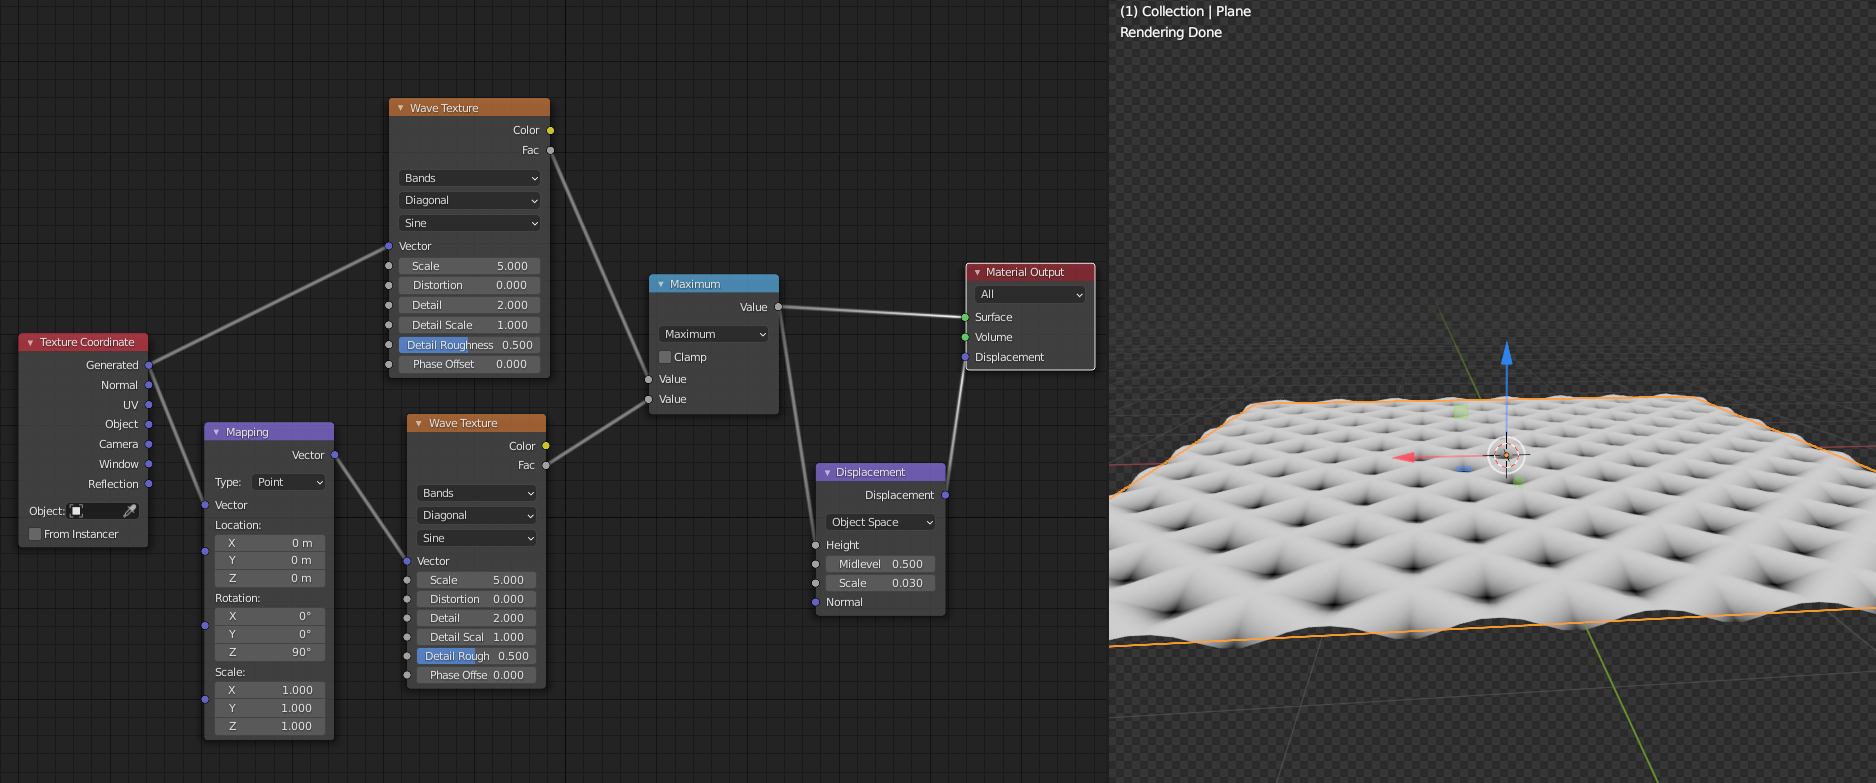This screenshot has width=1876, height=783.
Task: Click the yellow Color output socket of top Wave Texture
Action: (x=550, y=130)
